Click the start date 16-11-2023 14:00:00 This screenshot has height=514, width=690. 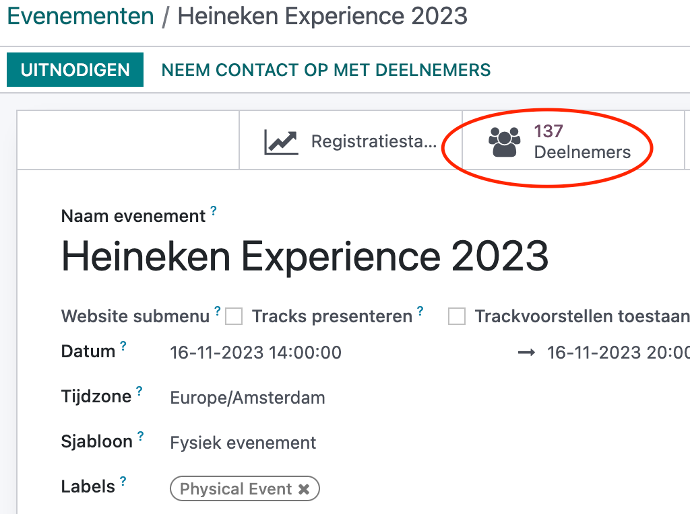[256, 353]
